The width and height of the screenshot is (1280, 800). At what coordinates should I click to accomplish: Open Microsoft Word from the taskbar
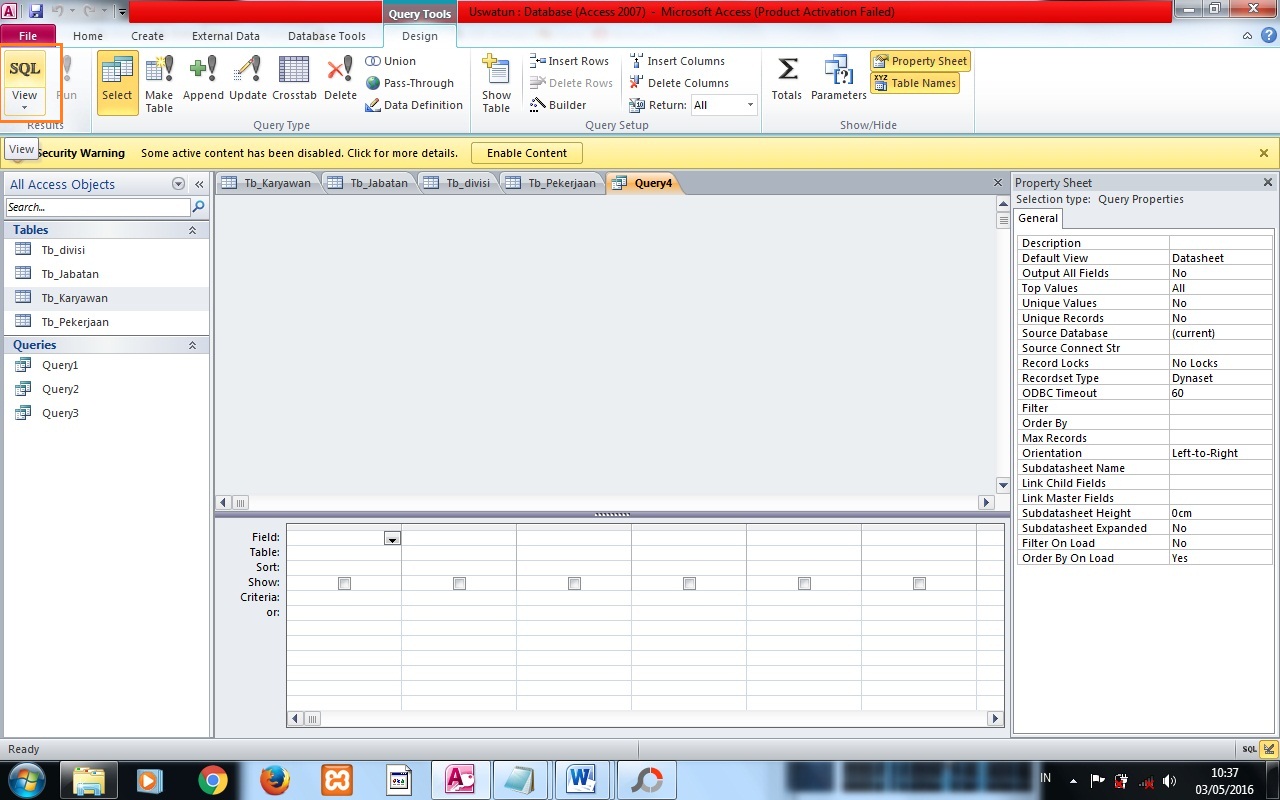[x=581, y=780]
